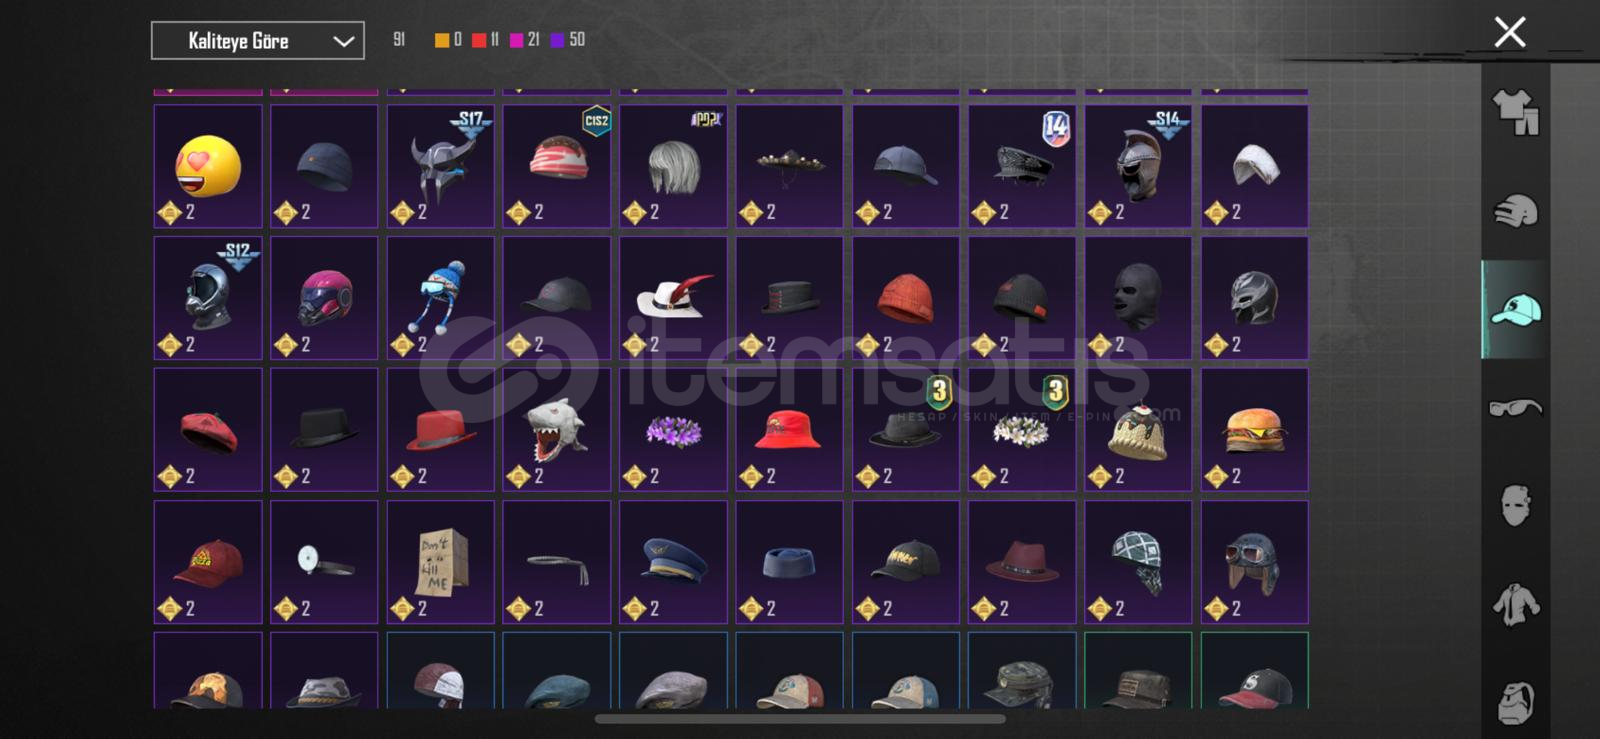Screen dimensions: 1600x739
Task: Open the jacket category icon
Action: pyautogui.click(x=1516, y=604)
